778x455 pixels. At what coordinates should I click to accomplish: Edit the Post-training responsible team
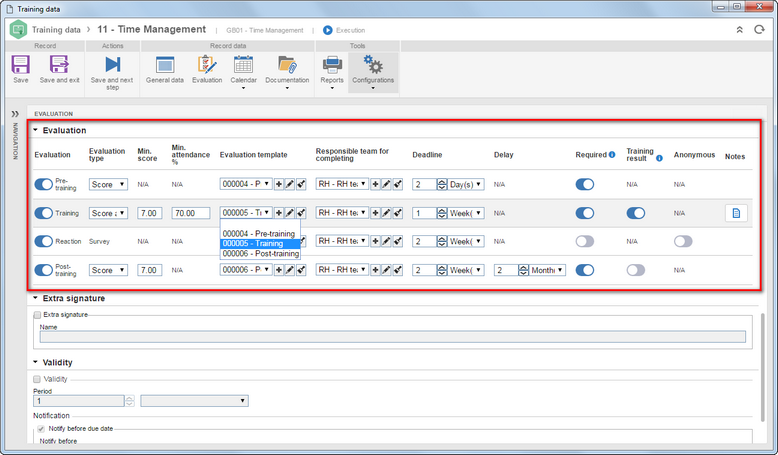pos(387,270)
